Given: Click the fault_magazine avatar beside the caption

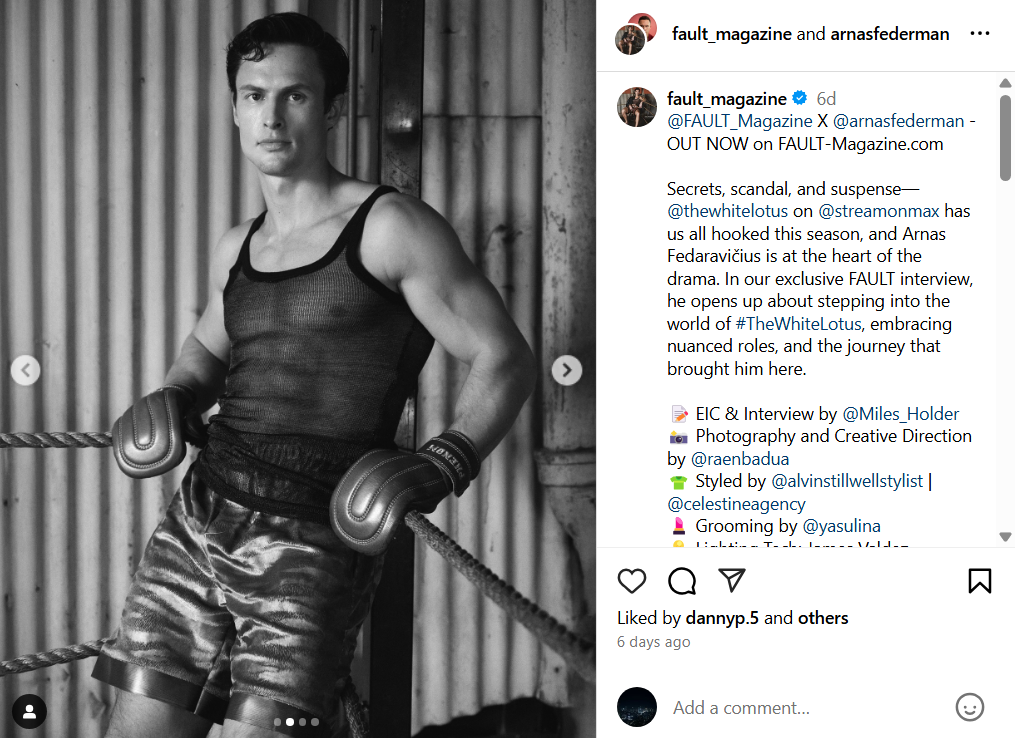Looking at the screenshot, I should (x=636, y=107).
